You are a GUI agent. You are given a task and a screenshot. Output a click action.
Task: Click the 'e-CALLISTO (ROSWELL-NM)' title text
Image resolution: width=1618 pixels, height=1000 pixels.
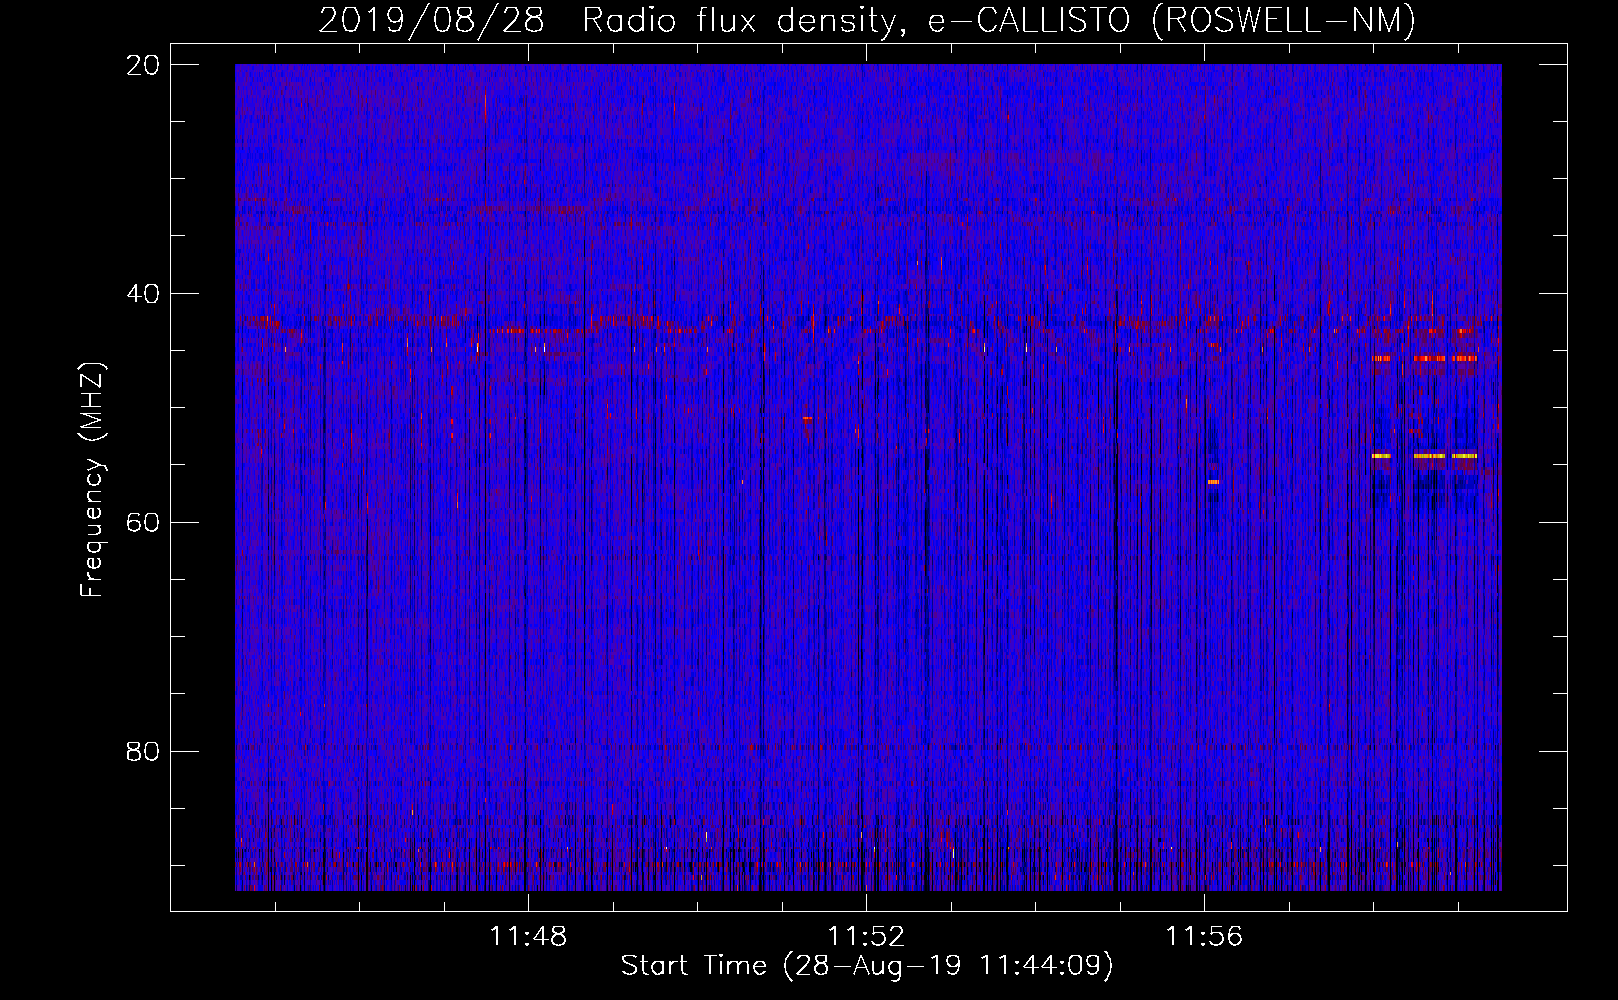pyautogui.click(x=1172, y=21)
